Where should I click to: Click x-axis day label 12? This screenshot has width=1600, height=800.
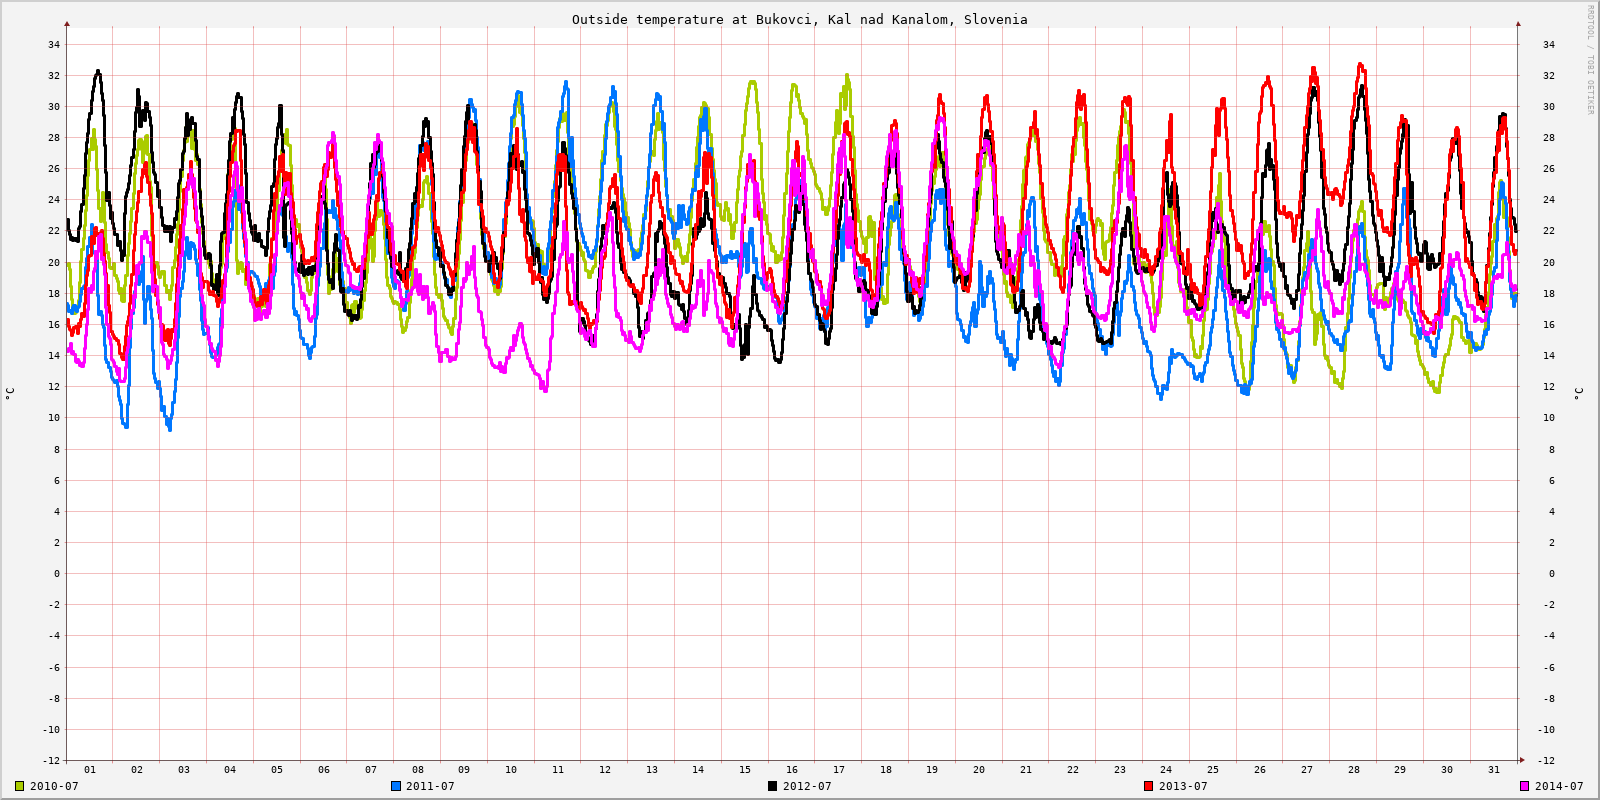pos(605,770)
